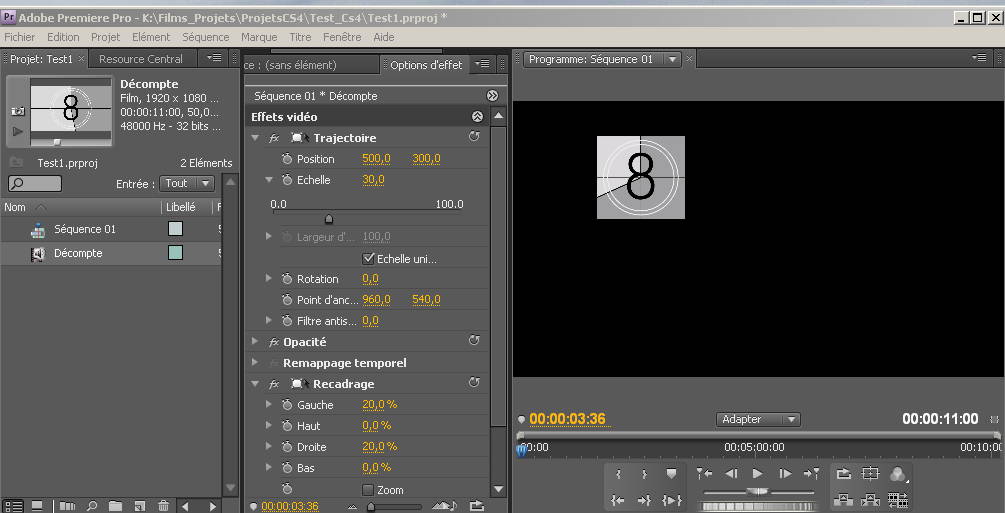The height and width of the screenshot is (513, 1005).
Task: Click the Extract button
Action: pos(870,500)
